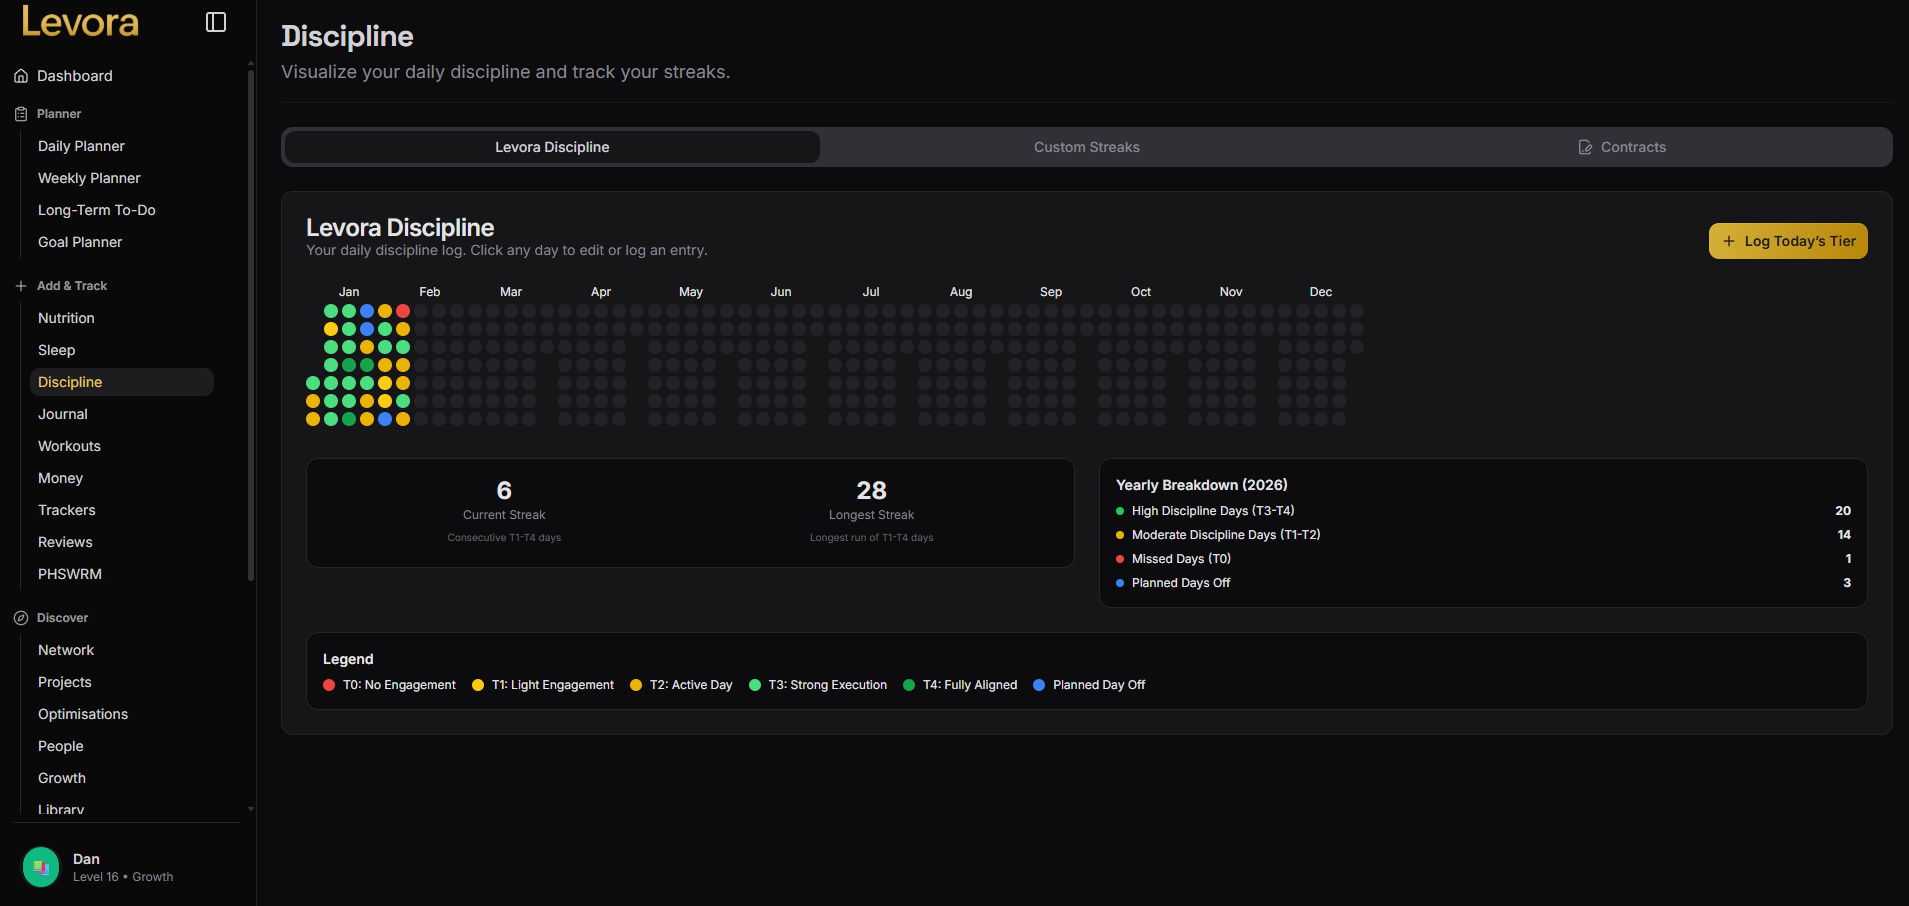Click the sidebar scrollbar thumb
This screenshot has height=906, width=1909.
click(x=250, y=320)
